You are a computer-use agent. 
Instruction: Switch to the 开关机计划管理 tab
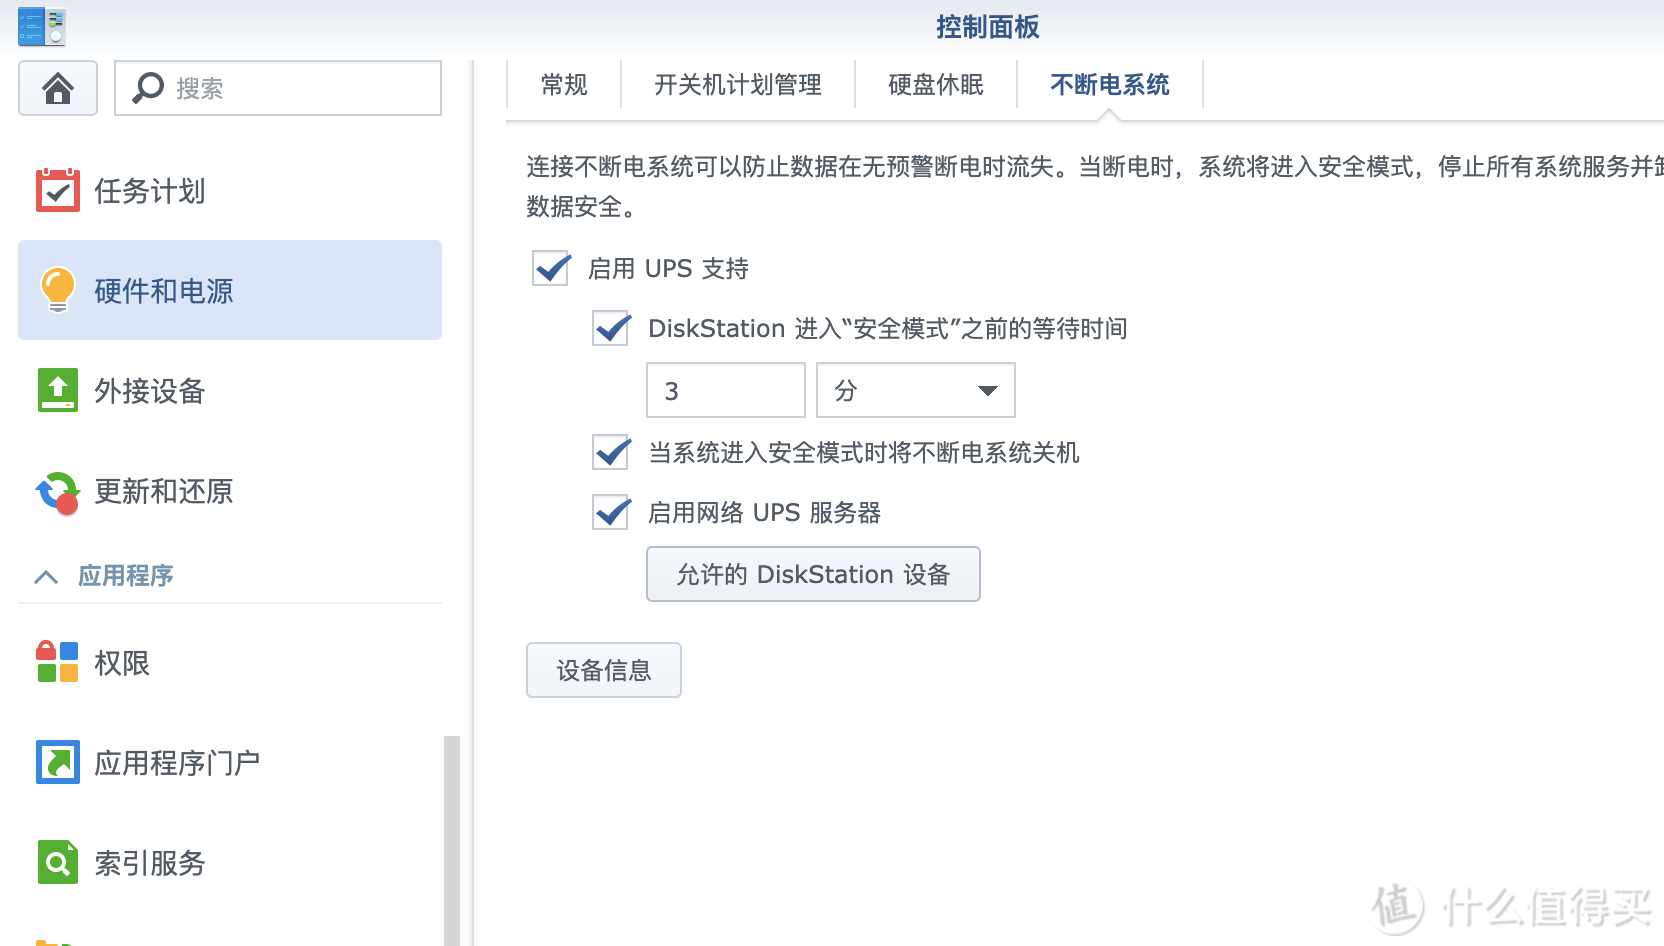[x=737, y=85]
